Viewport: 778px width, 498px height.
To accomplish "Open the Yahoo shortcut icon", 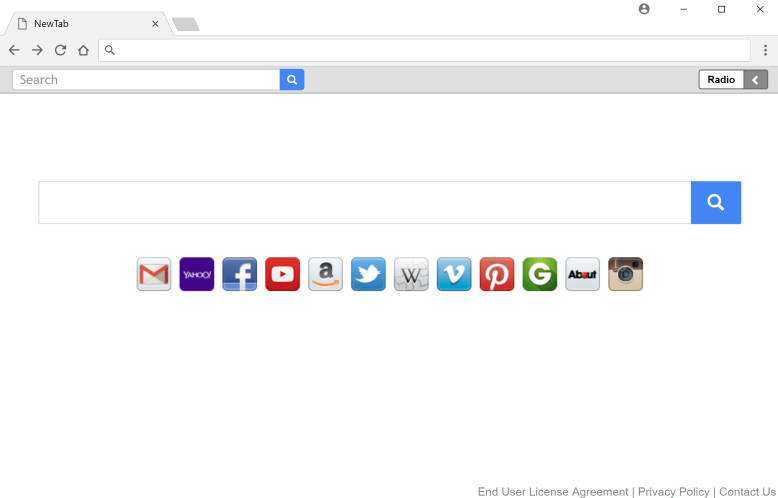I will (x=196, y=274).
